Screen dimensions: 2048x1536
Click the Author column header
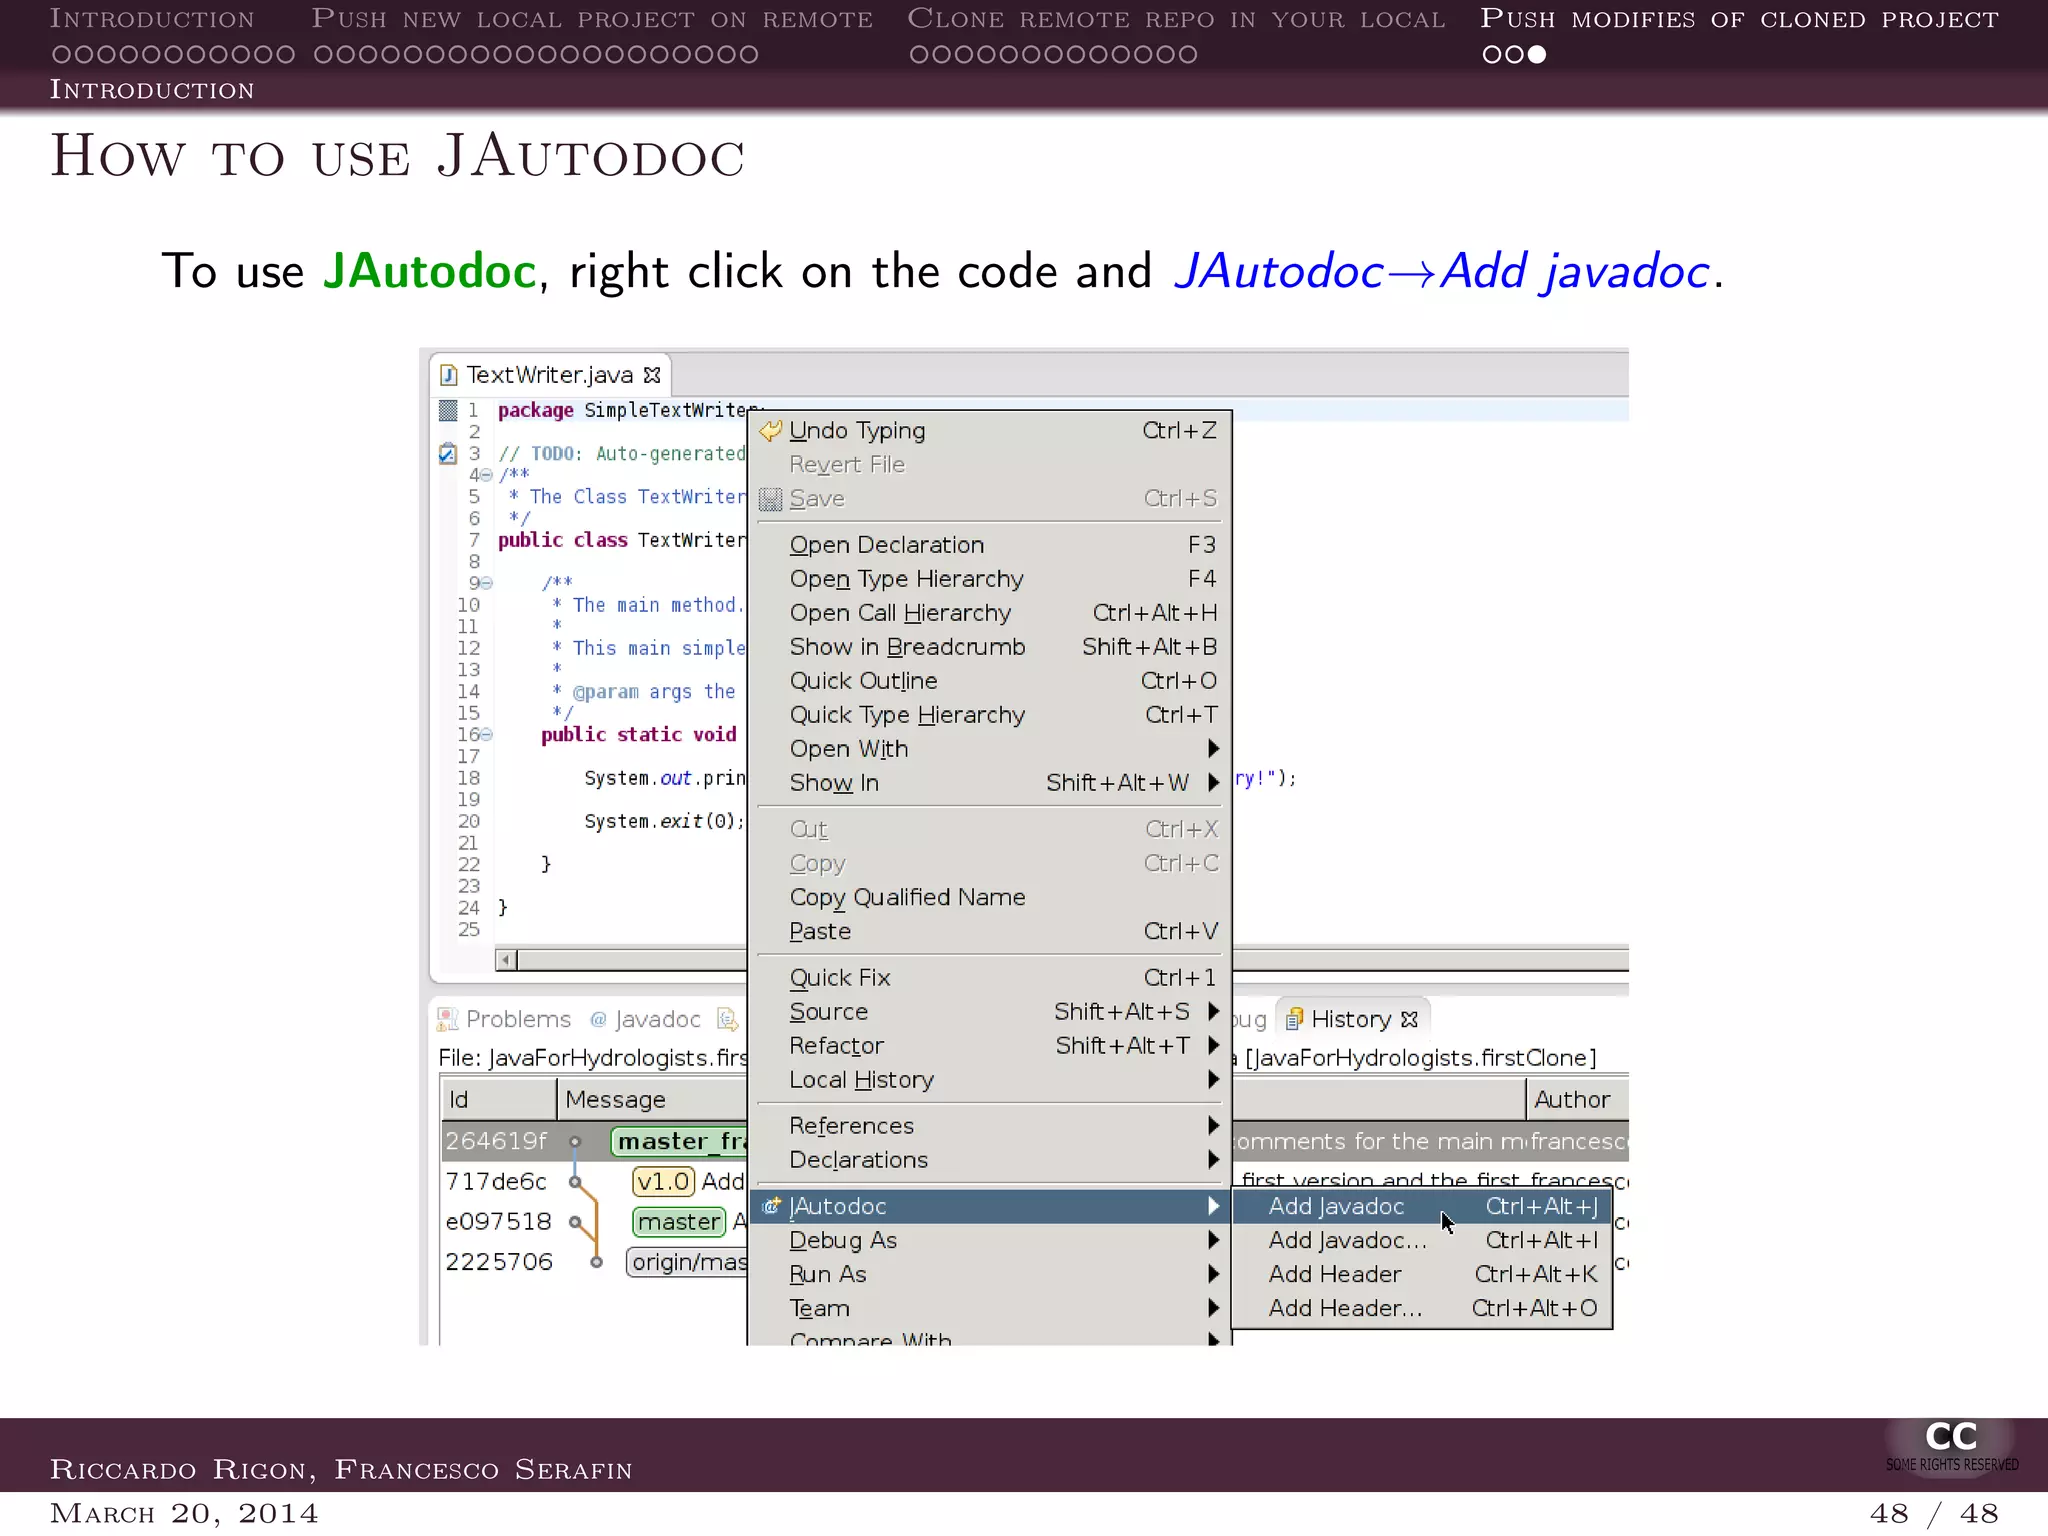(x=1578, y=1100)
